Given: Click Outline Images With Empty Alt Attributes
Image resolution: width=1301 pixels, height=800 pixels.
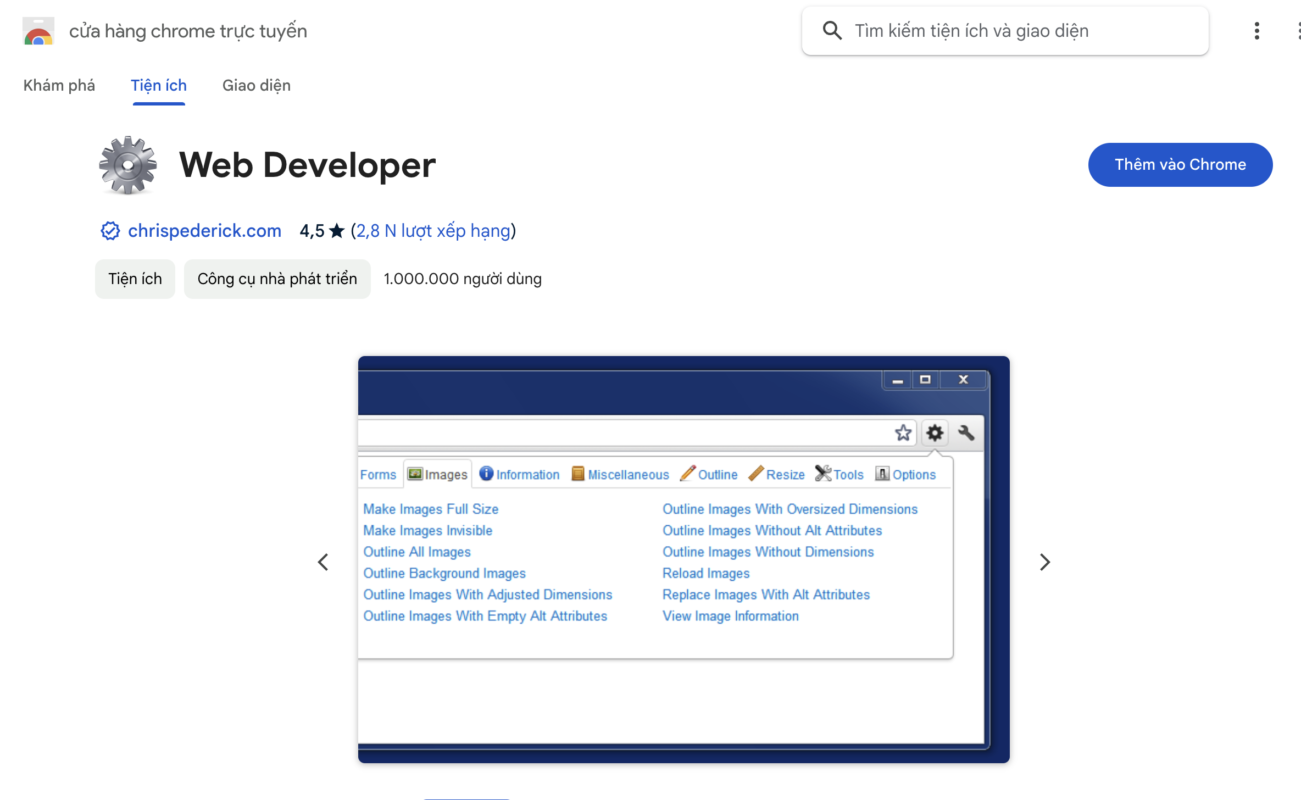Looking at the screenshot, I should point(485,616).
